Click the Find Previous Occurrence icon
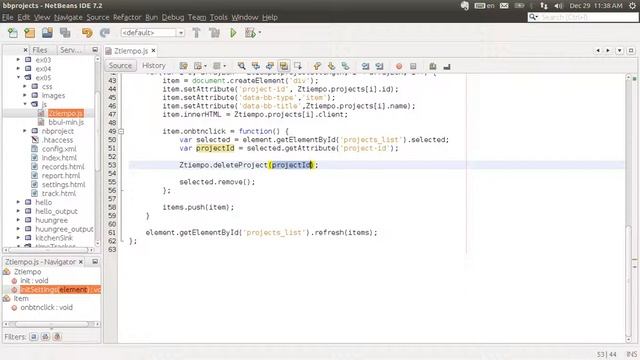This screenshot has height=360, width=640. pos(256,66)
